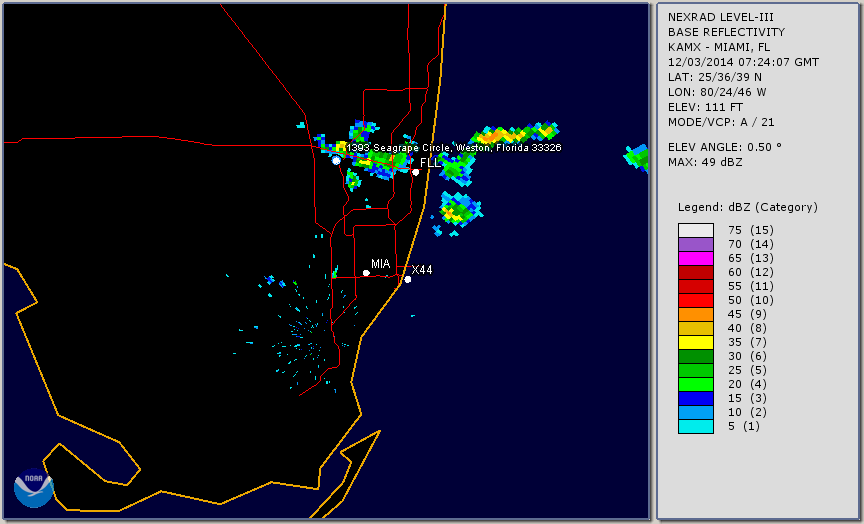Click the '5 (1)' legend label

[743, 426]
